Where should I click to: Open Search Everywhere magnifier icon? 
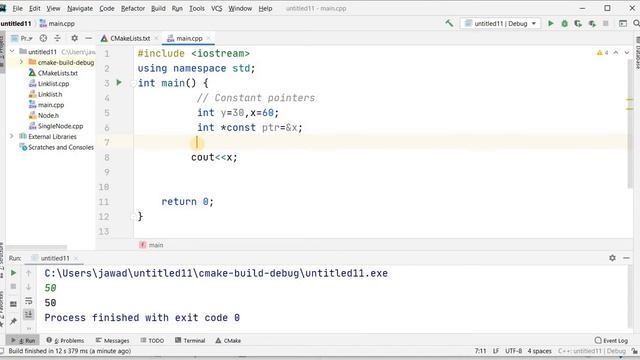coord(636,24)
